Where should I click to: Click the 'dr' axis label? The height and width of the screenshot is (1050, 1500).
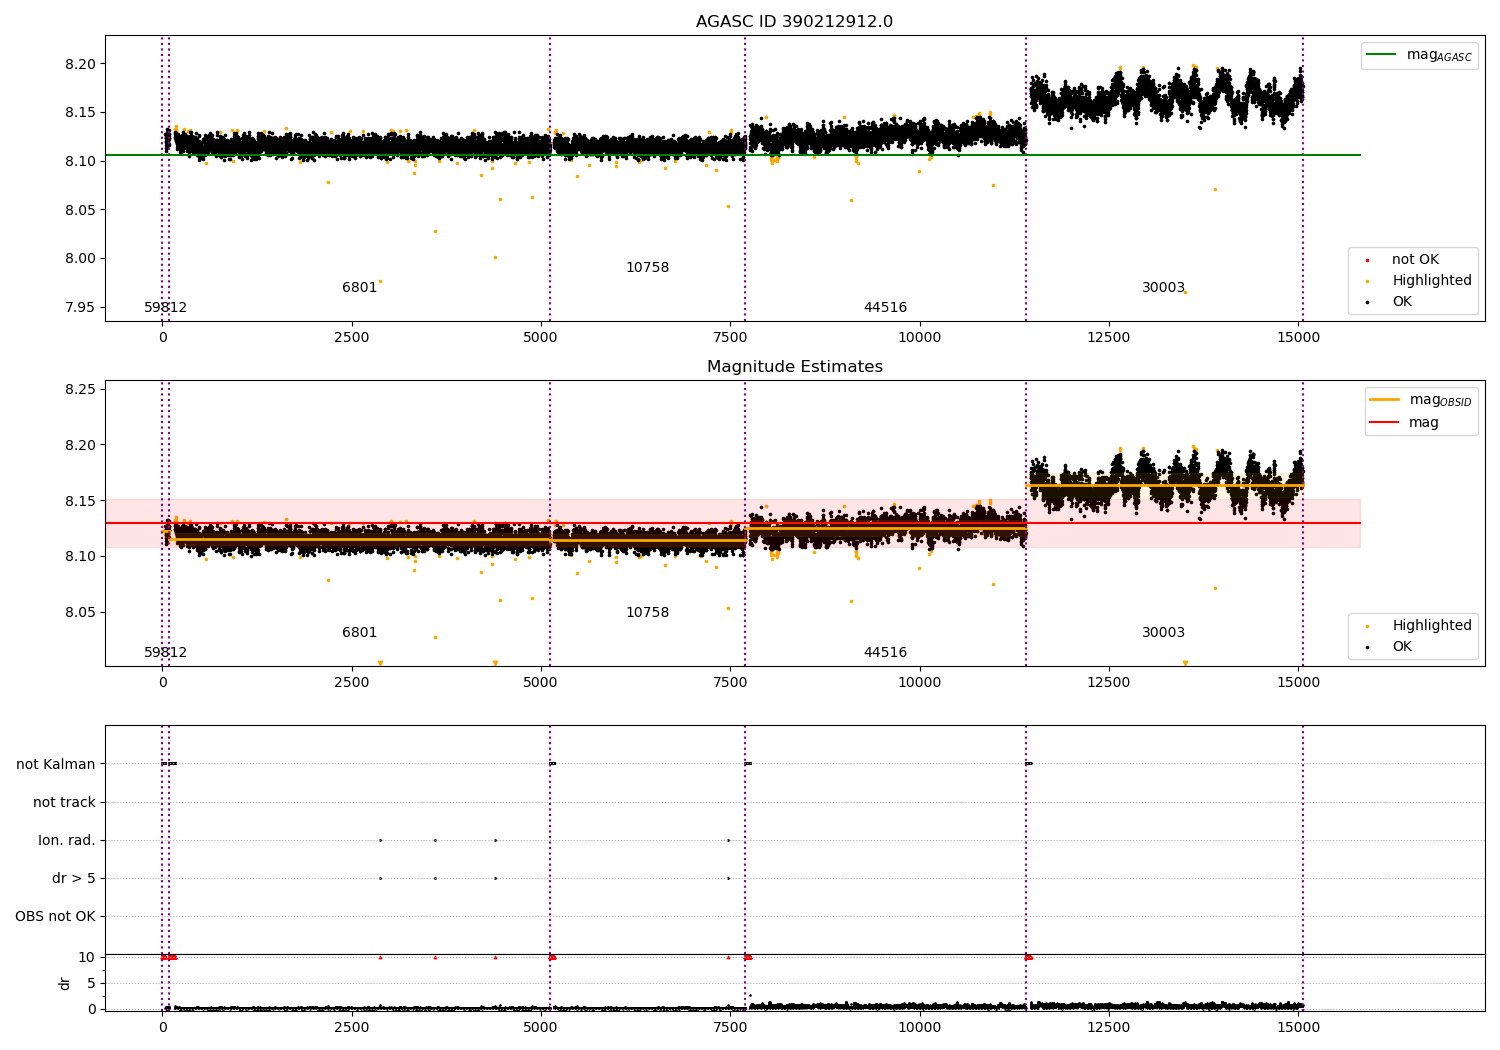(x=65, y=983)
